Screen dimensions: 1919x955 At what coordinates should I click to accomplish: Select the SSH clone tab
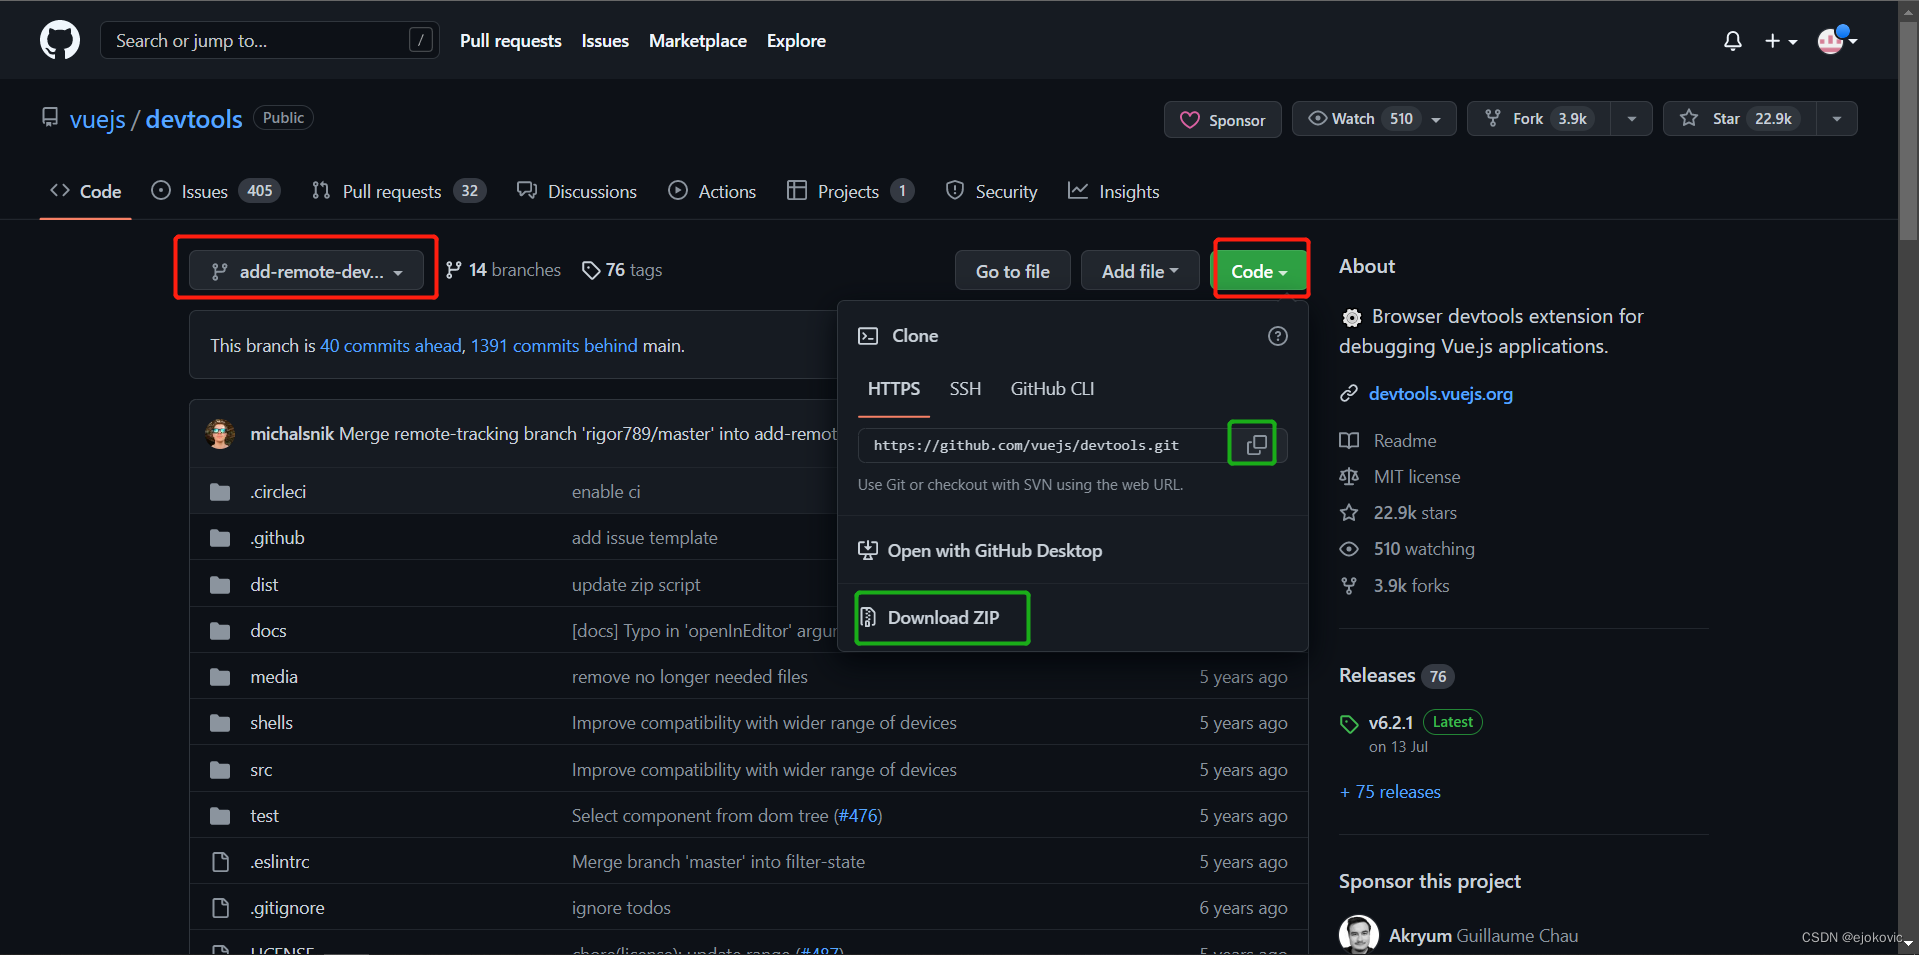(965, 389)
